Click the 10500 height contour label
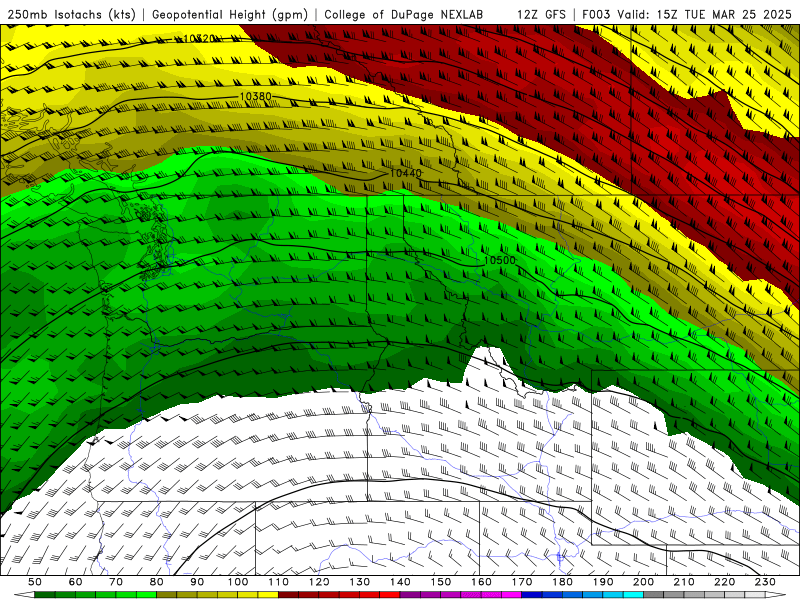This screenshot has height=600, width=800. tap(499, 260)
